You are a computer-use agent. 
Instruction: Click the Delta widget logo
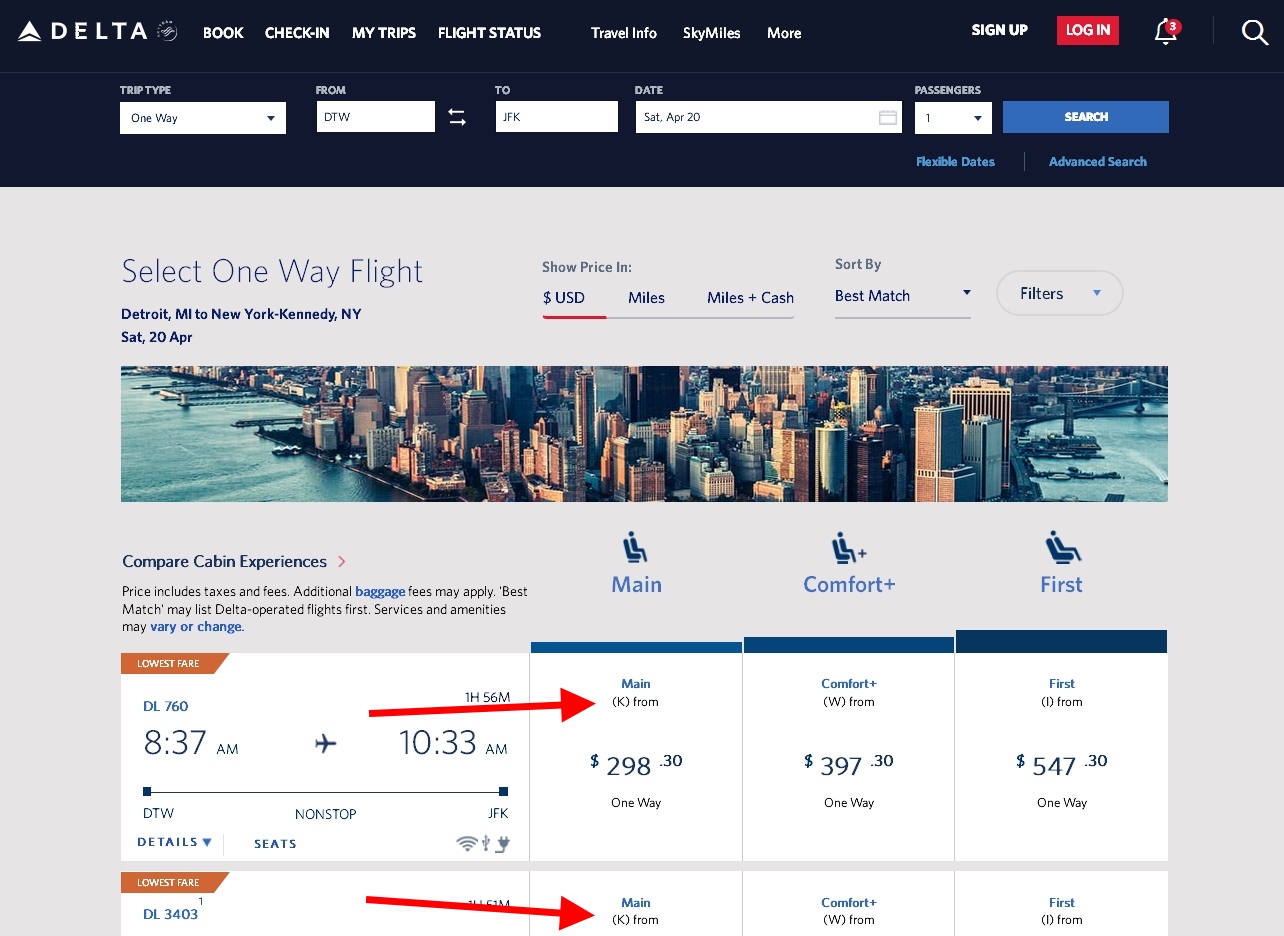(166, 30)
